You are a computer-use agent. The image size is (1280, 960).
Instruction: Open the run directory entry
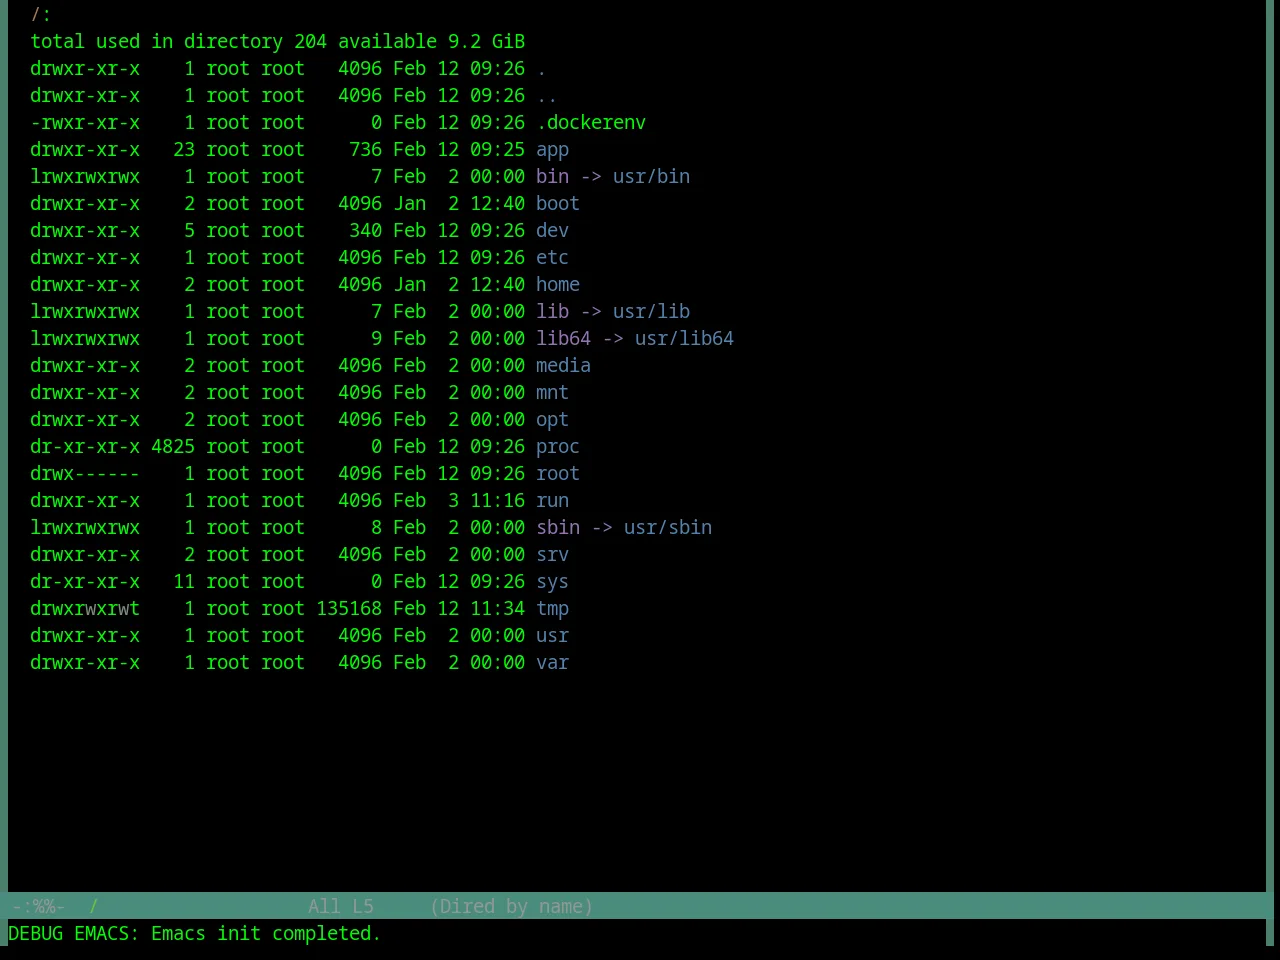[552, 501]
